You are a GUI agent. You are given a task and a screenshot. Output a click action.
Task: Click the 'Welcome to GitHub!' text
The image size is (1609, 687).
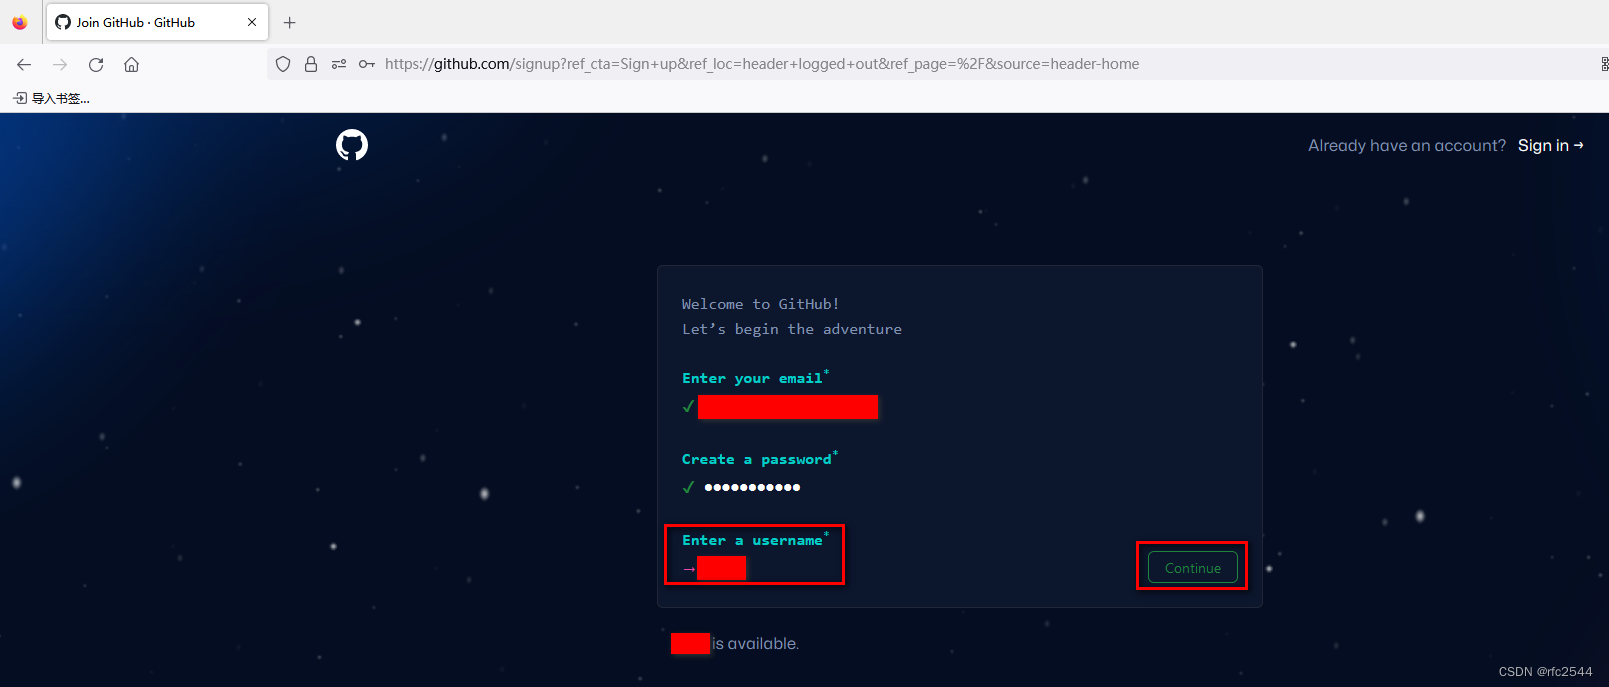(x=760, y=304)
